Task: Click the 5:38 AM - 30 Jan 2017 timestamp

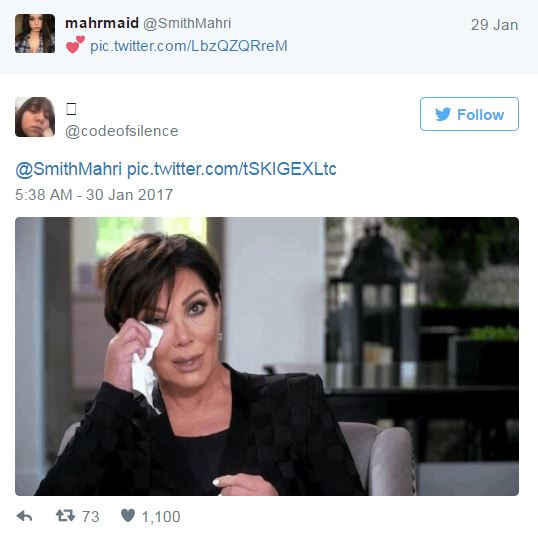Action: click(x=94, y=195)
